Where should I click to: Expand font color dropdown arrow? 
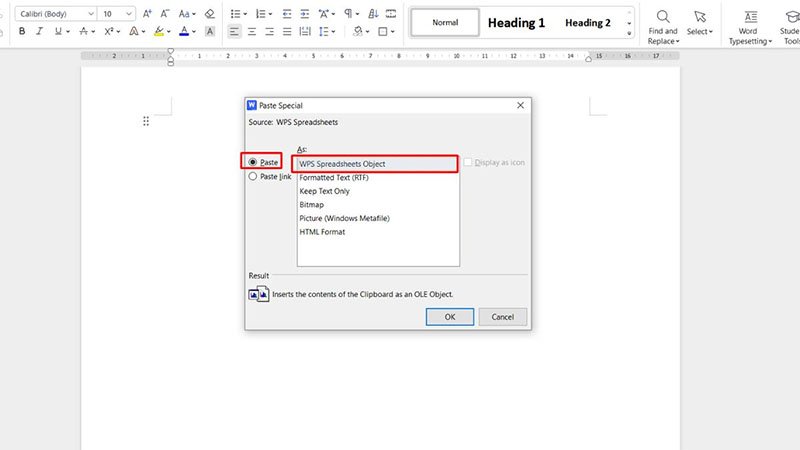point(194,32)
